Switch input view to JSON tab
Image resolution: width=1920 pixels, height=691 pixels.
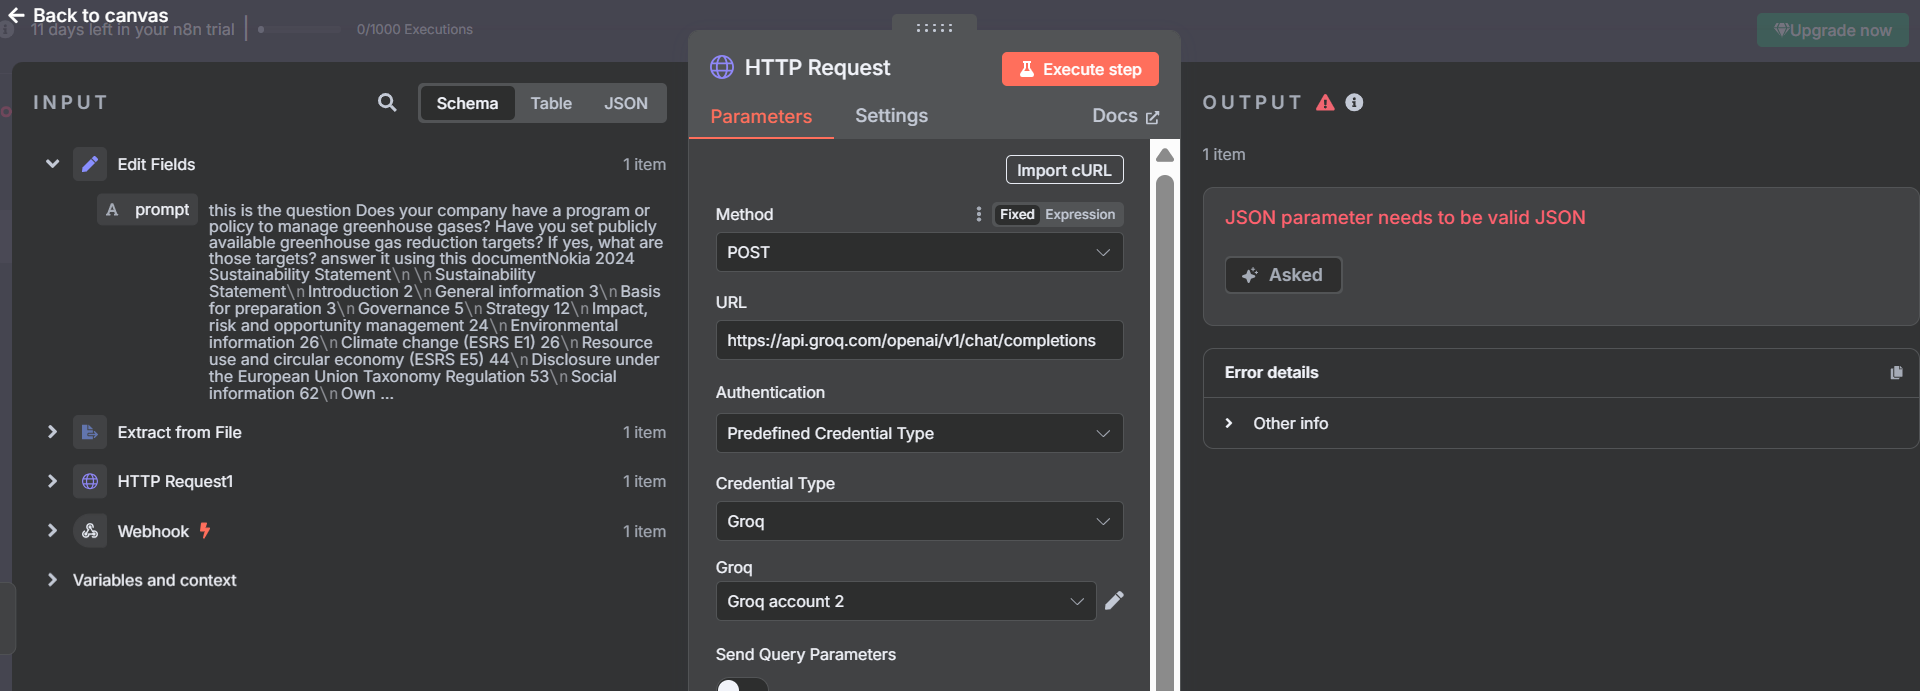coord(625,103)
